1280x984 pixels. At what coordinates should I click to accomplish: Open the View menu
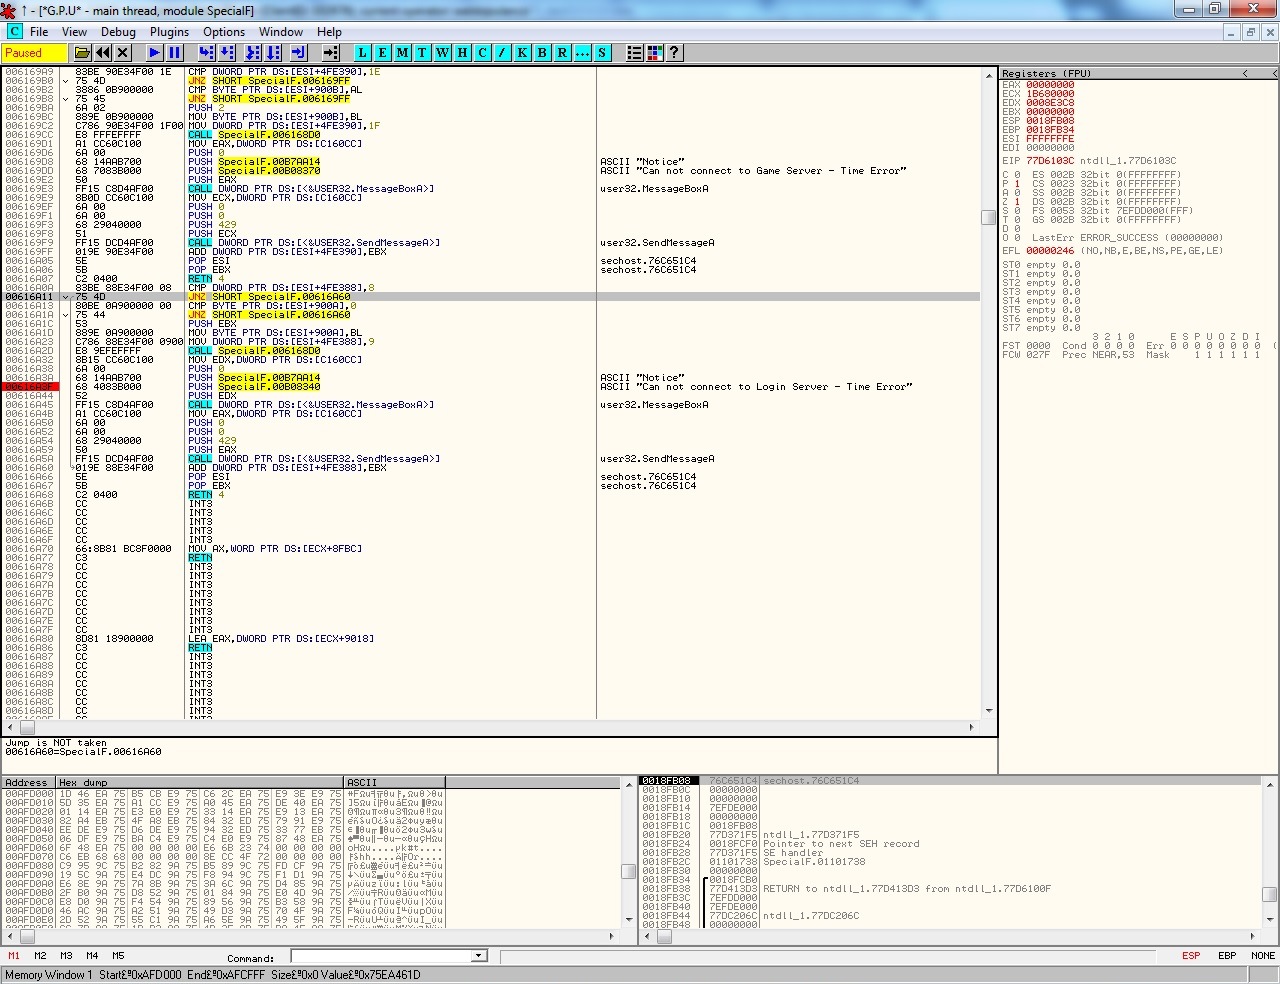[74, 32]
